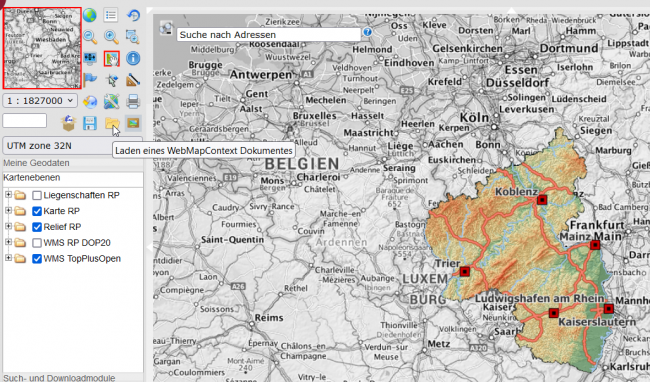Click the Liegenschaften RP layer name
This screenshot has height=382, width=650.
pos(81,195)
